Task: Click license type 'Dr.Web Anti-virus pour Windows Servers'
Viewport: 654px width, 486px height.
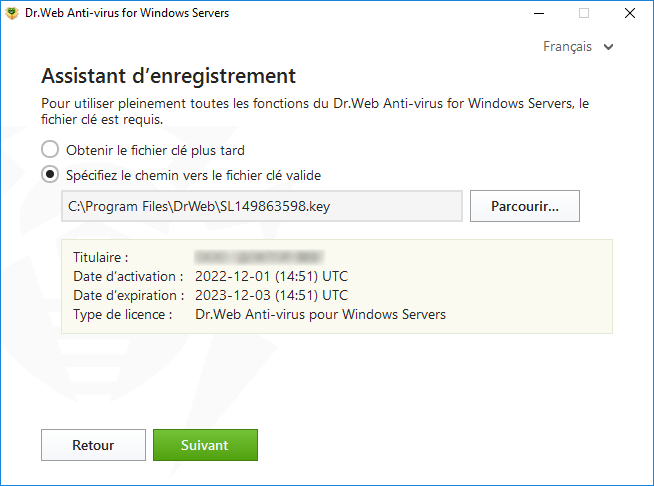Action: tap(320, 314)
